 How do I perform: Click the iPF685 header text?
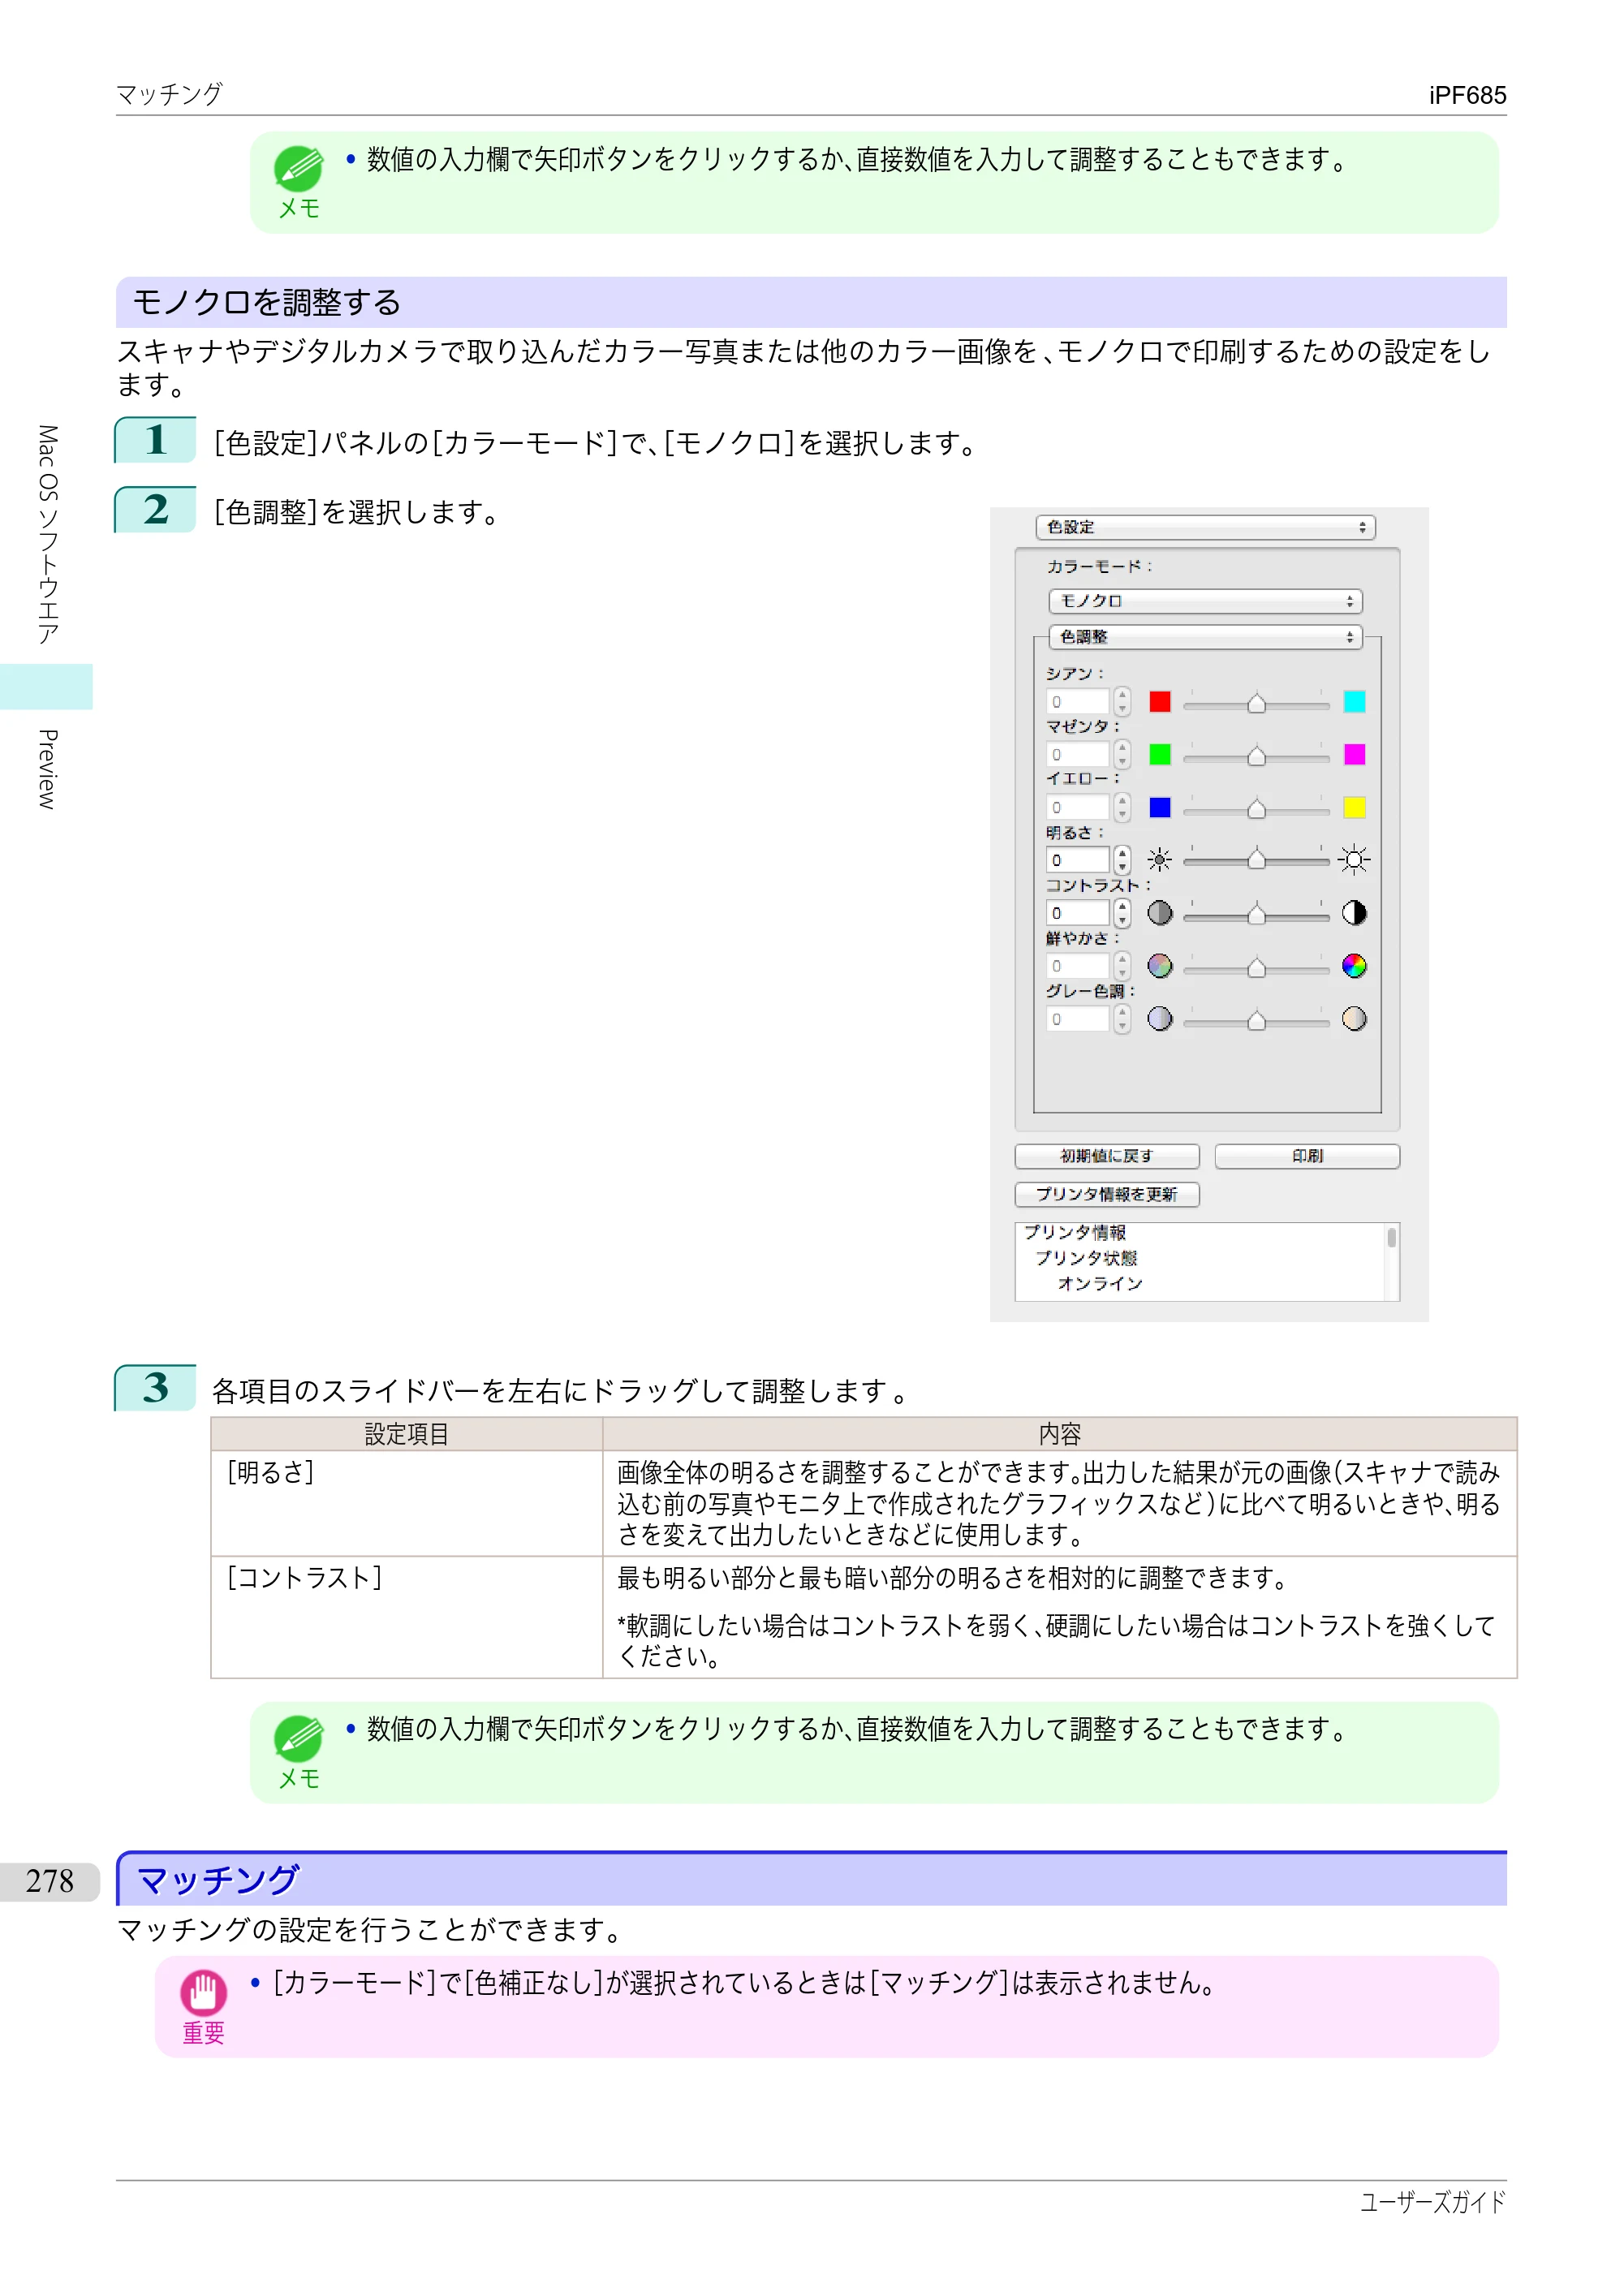[1467, 95]
